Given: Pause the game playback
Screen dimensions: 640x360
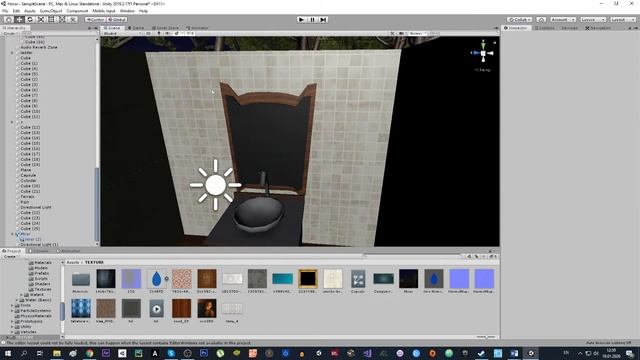Looking at the screenshot, I should coord(312,19).
